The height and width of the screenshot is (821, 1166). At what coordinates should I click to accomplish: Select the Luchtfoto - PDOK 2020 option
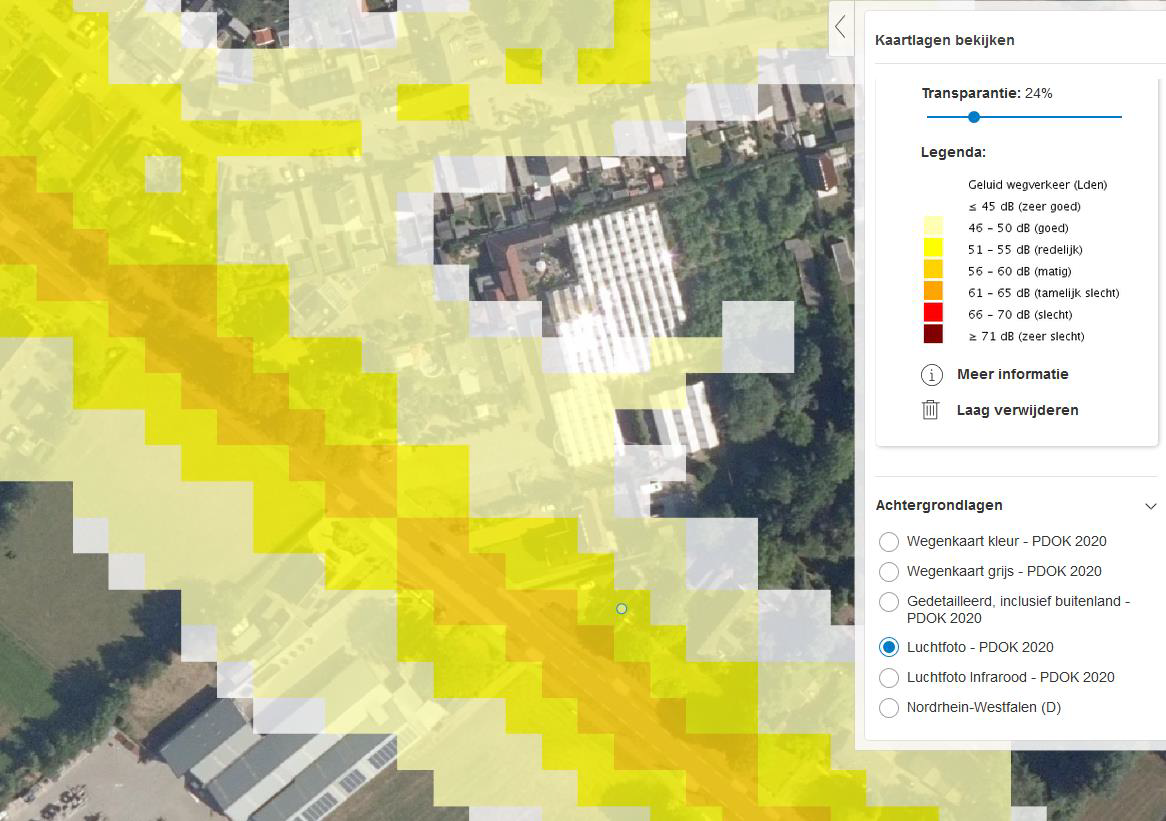pos(888,647)
